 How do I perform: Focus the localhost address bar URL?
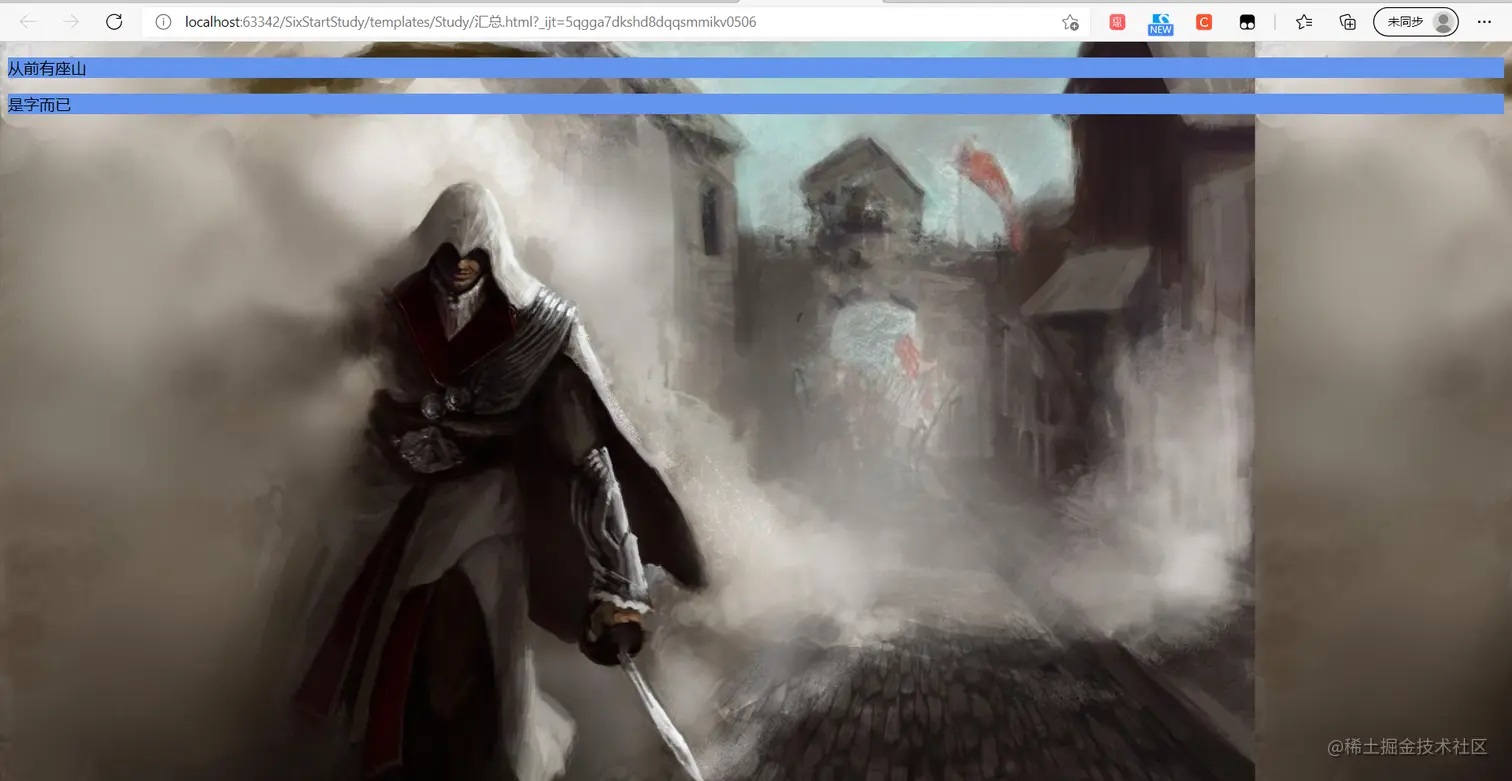click(x=470, y=22)
